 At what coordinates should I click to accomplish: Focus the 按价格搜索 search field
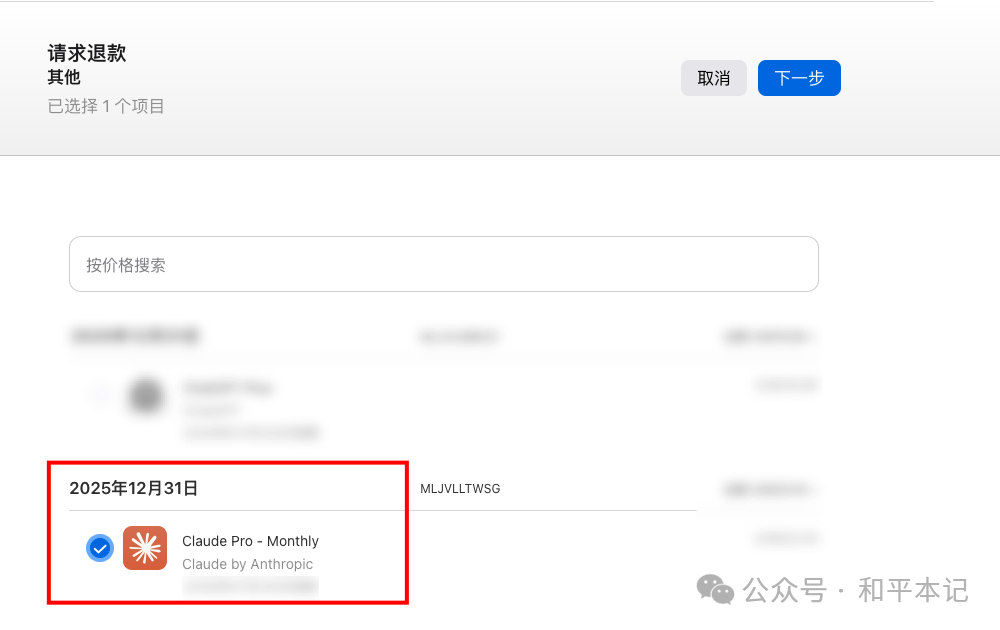[x=443, y=264]
